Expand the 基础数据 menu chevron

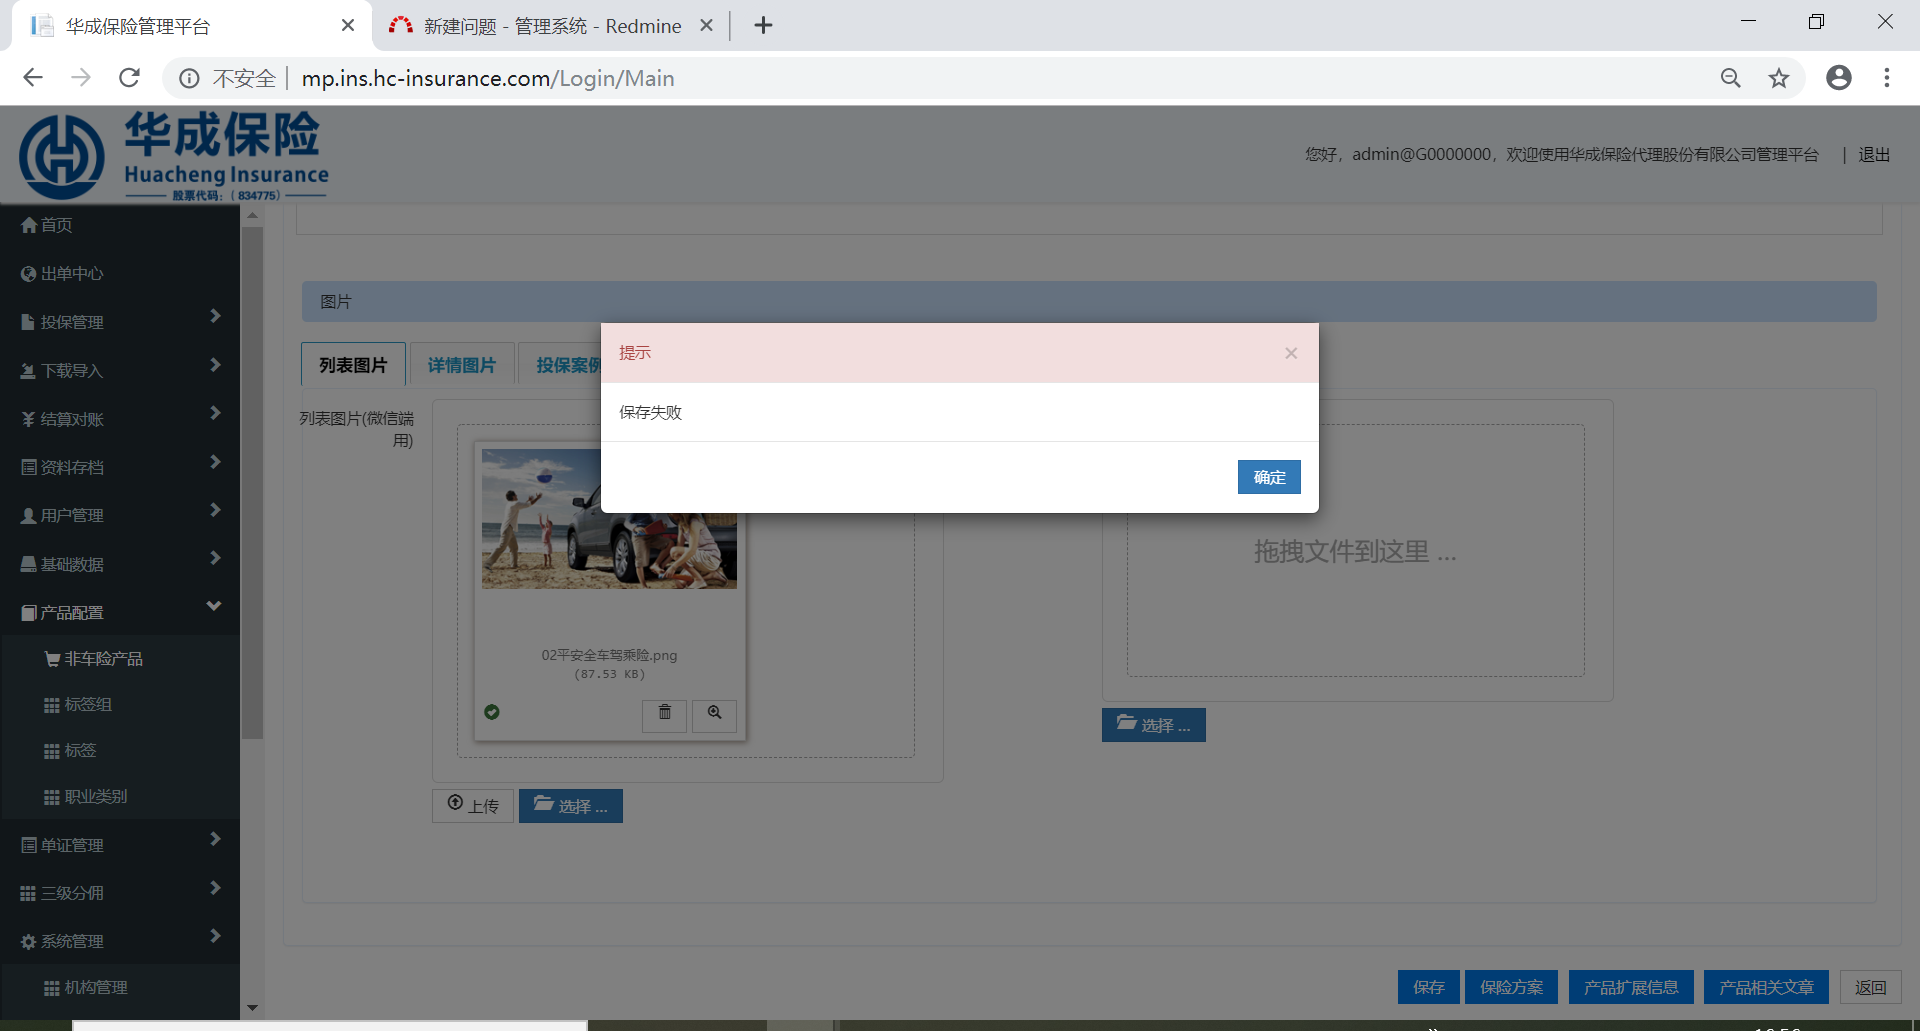click(x=214, y=558)
